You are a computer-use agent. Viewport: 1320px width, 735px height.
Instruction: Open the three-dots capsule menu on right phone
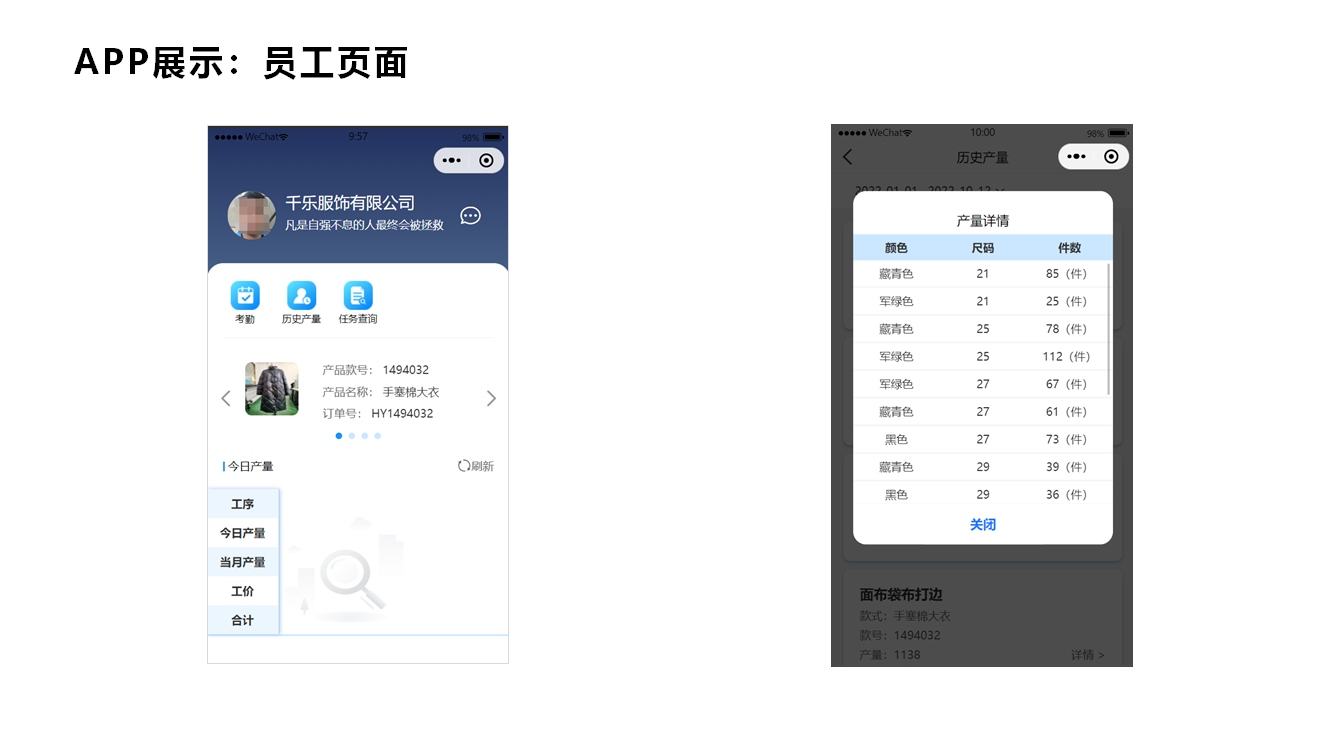pos(1076,156)
